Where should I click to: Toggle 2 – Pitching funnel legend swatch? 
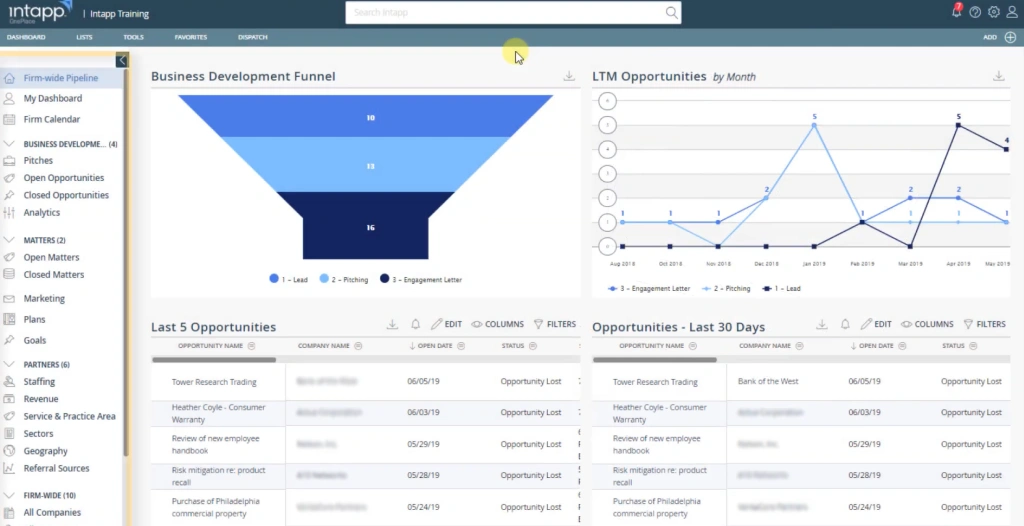point(324,278)
